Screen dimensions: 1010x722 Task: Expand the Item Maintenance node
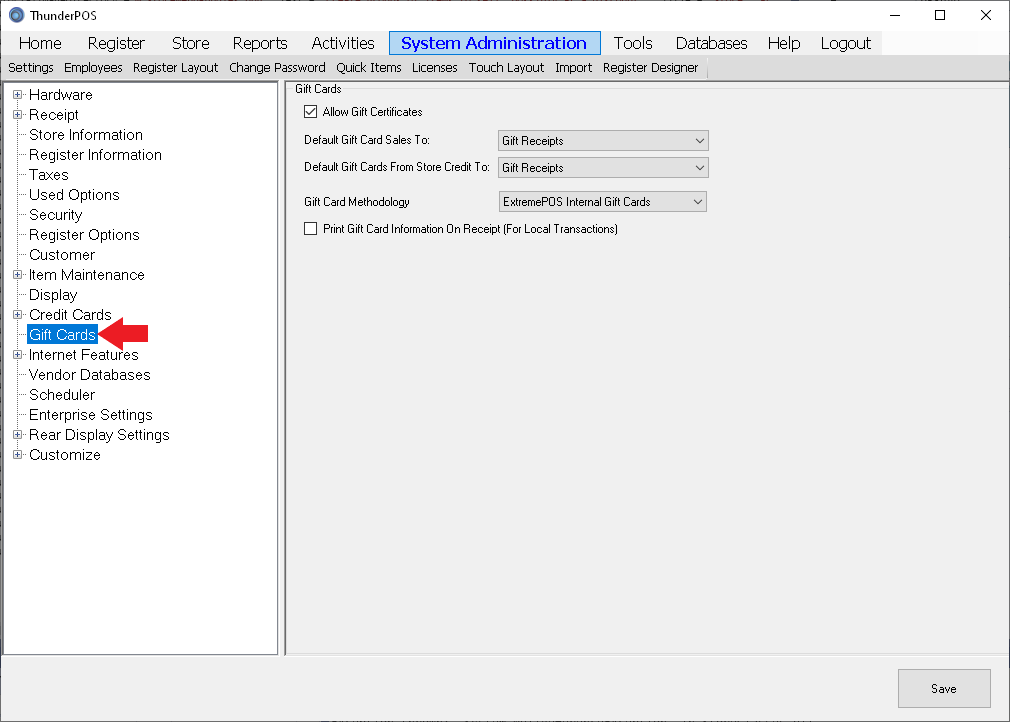pyautogui.click(x=18, y=275)
